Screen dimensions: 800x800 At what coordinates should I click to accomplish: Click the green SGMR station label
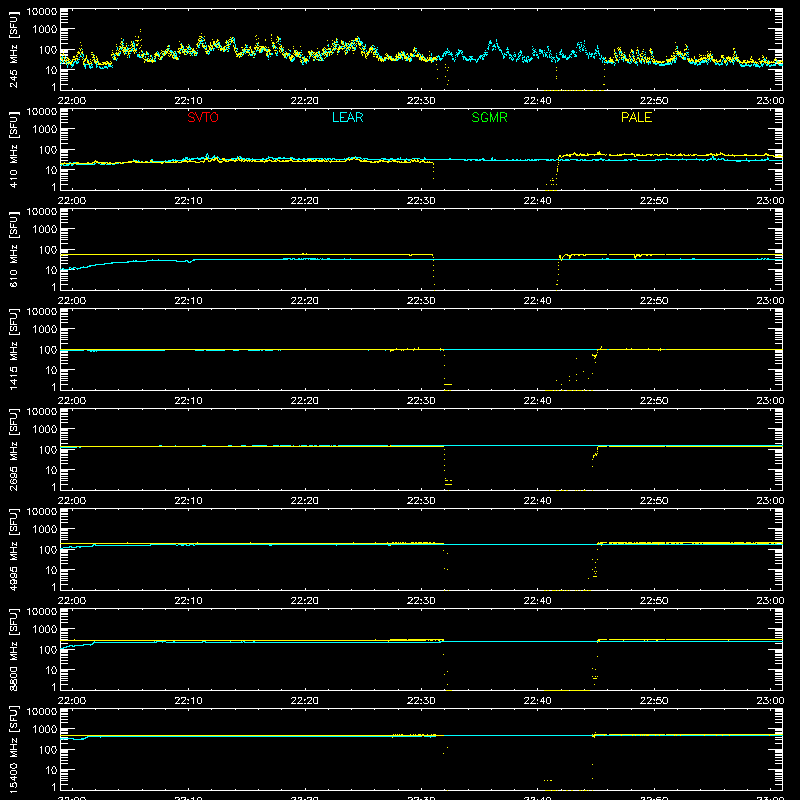(489, 117)
